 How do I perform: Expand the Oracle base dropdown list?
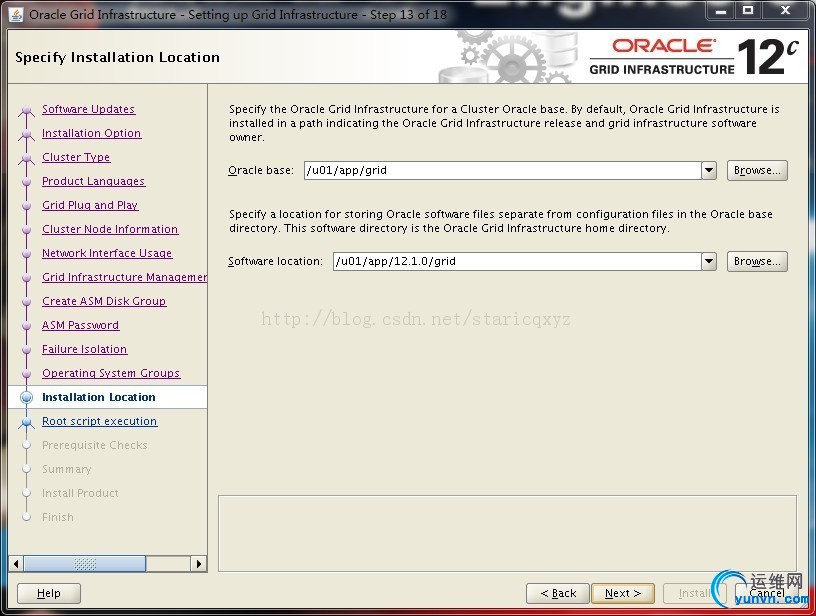click(709, 170)
